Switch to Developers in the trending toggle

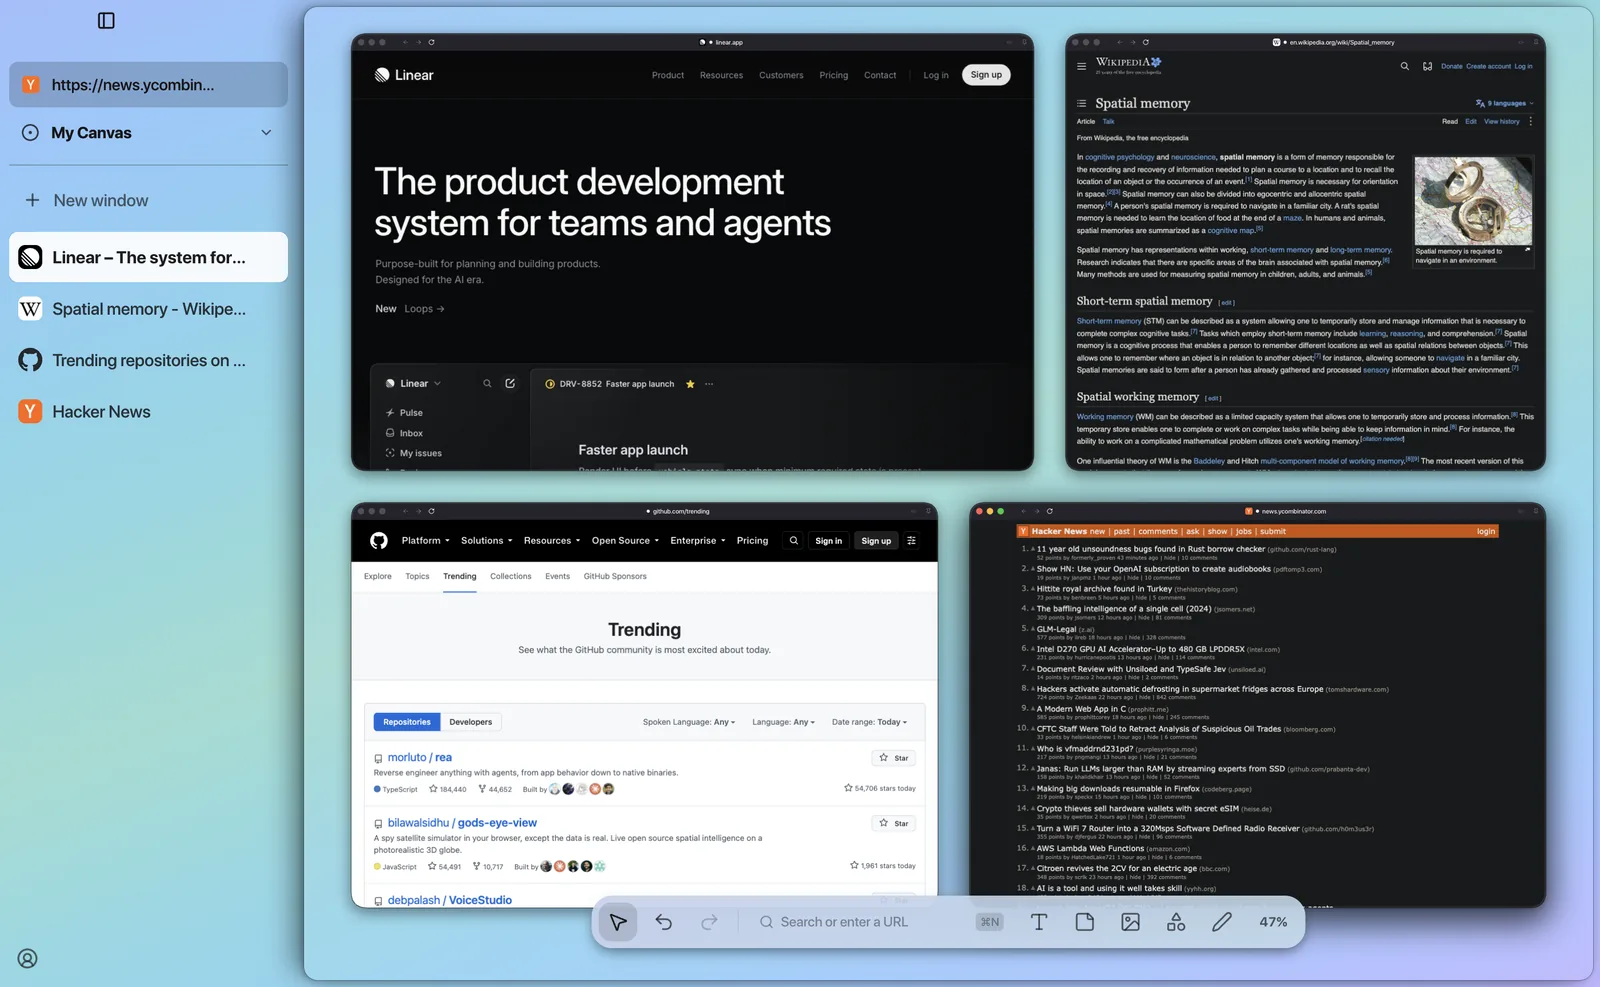point(471,722)
